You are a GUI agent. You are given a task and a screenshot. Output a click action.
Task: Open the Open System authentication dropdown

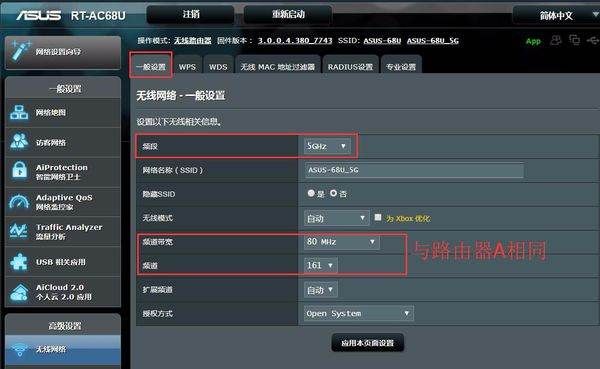[359, 313]
